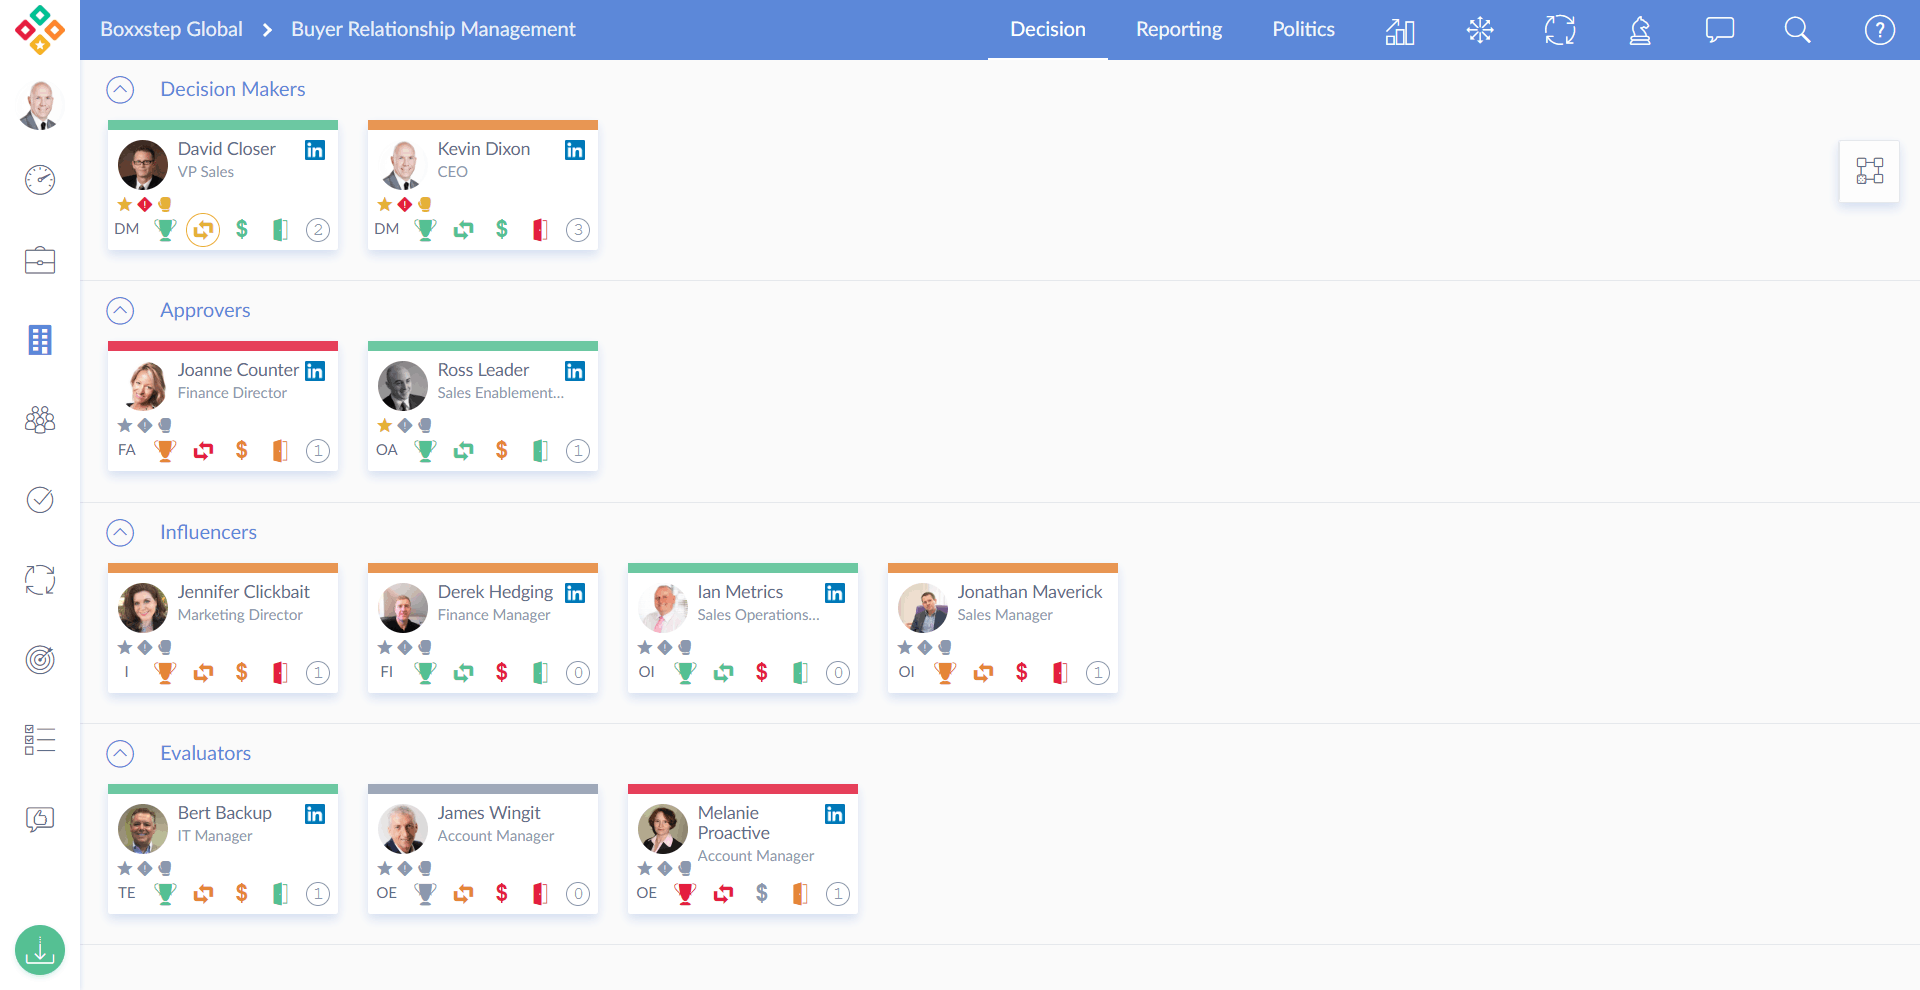Click Melanie Proactive's profile photo
This screenshot has height=990, width=1920.
click(662, 829)
